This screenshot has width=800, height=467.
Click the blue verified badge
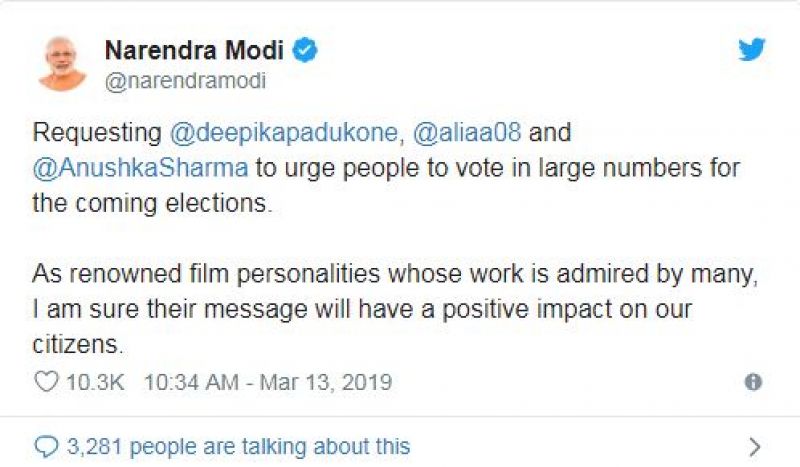(x=305, y=51)
